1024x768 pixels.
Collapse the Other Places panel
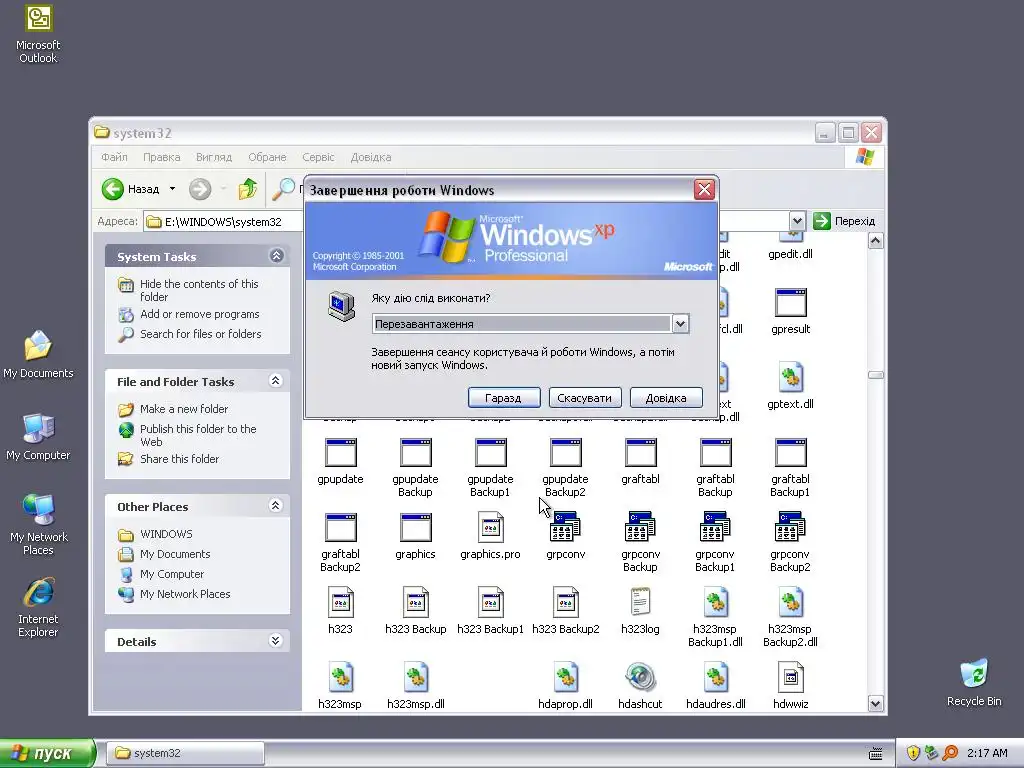point(276,505)
